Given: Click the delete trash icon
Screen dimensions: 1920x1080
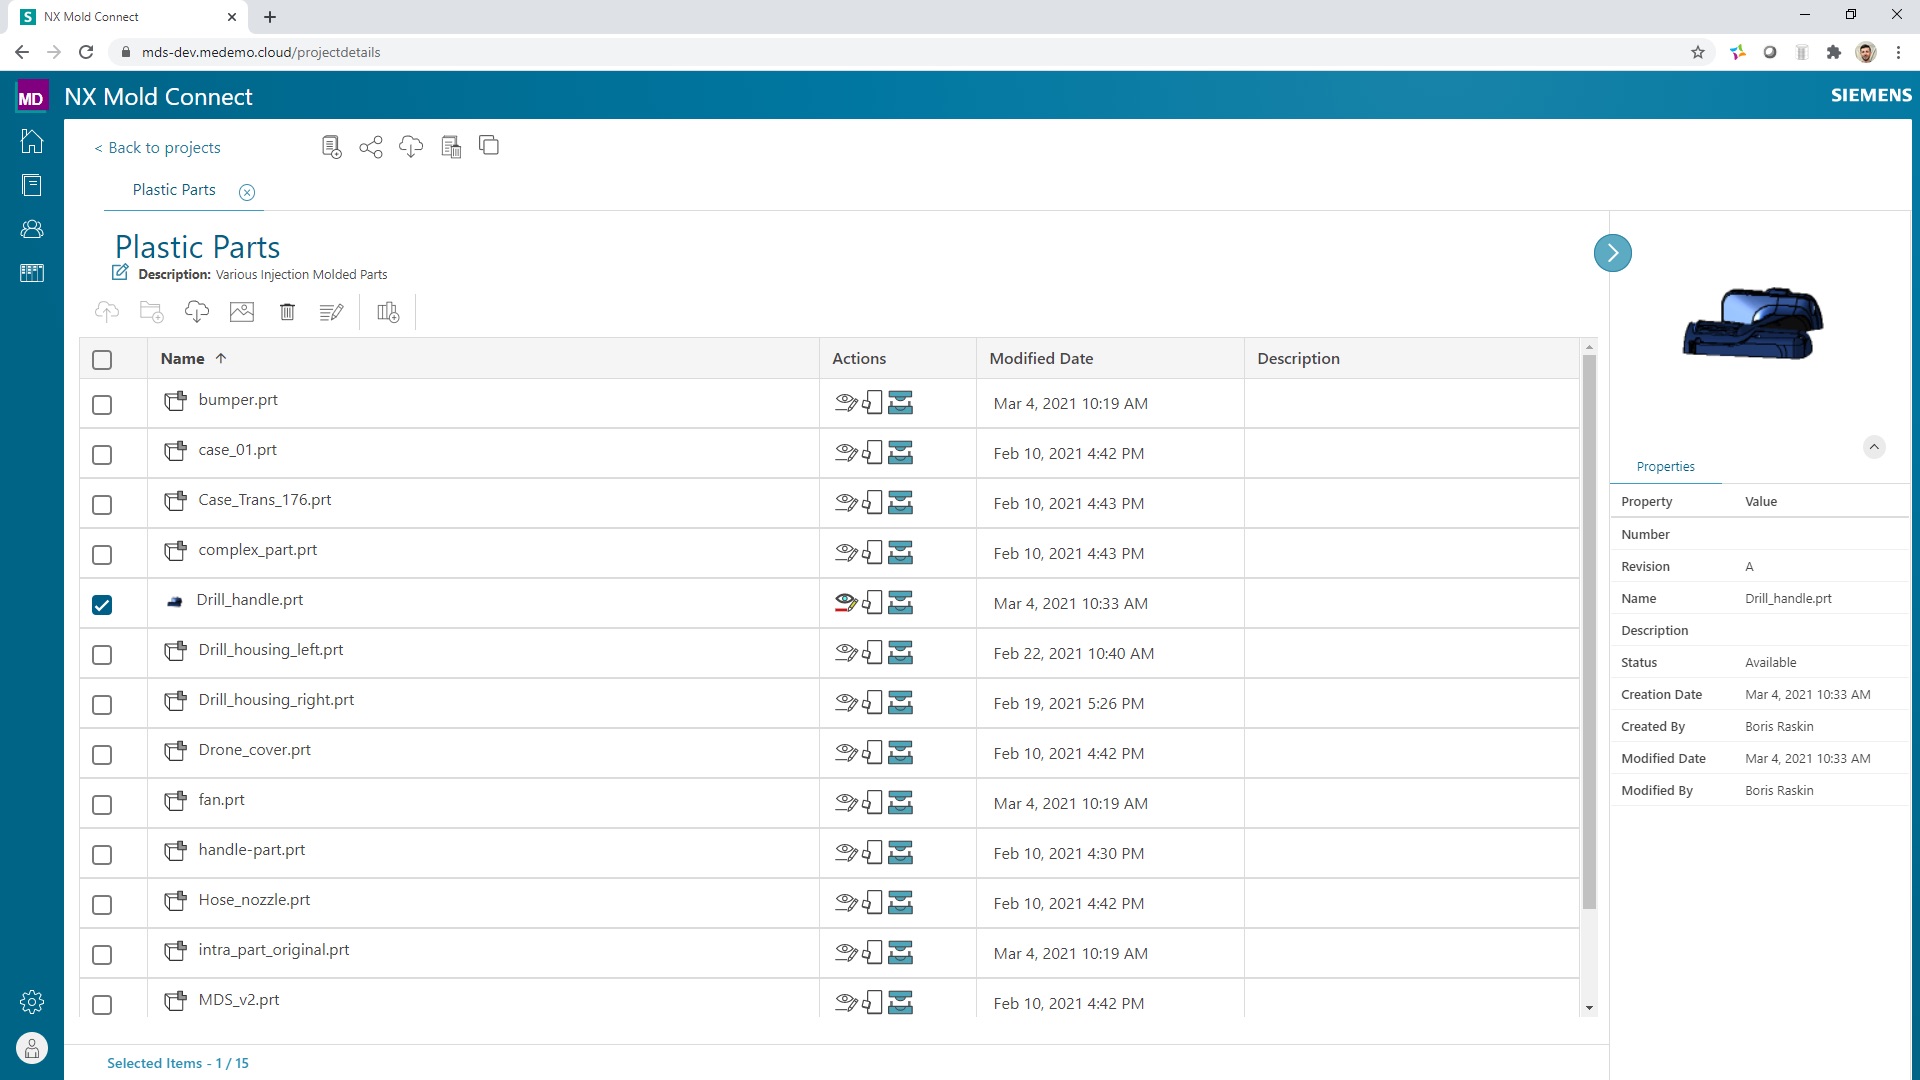Looking at the screenshot, I should (287, 312).
